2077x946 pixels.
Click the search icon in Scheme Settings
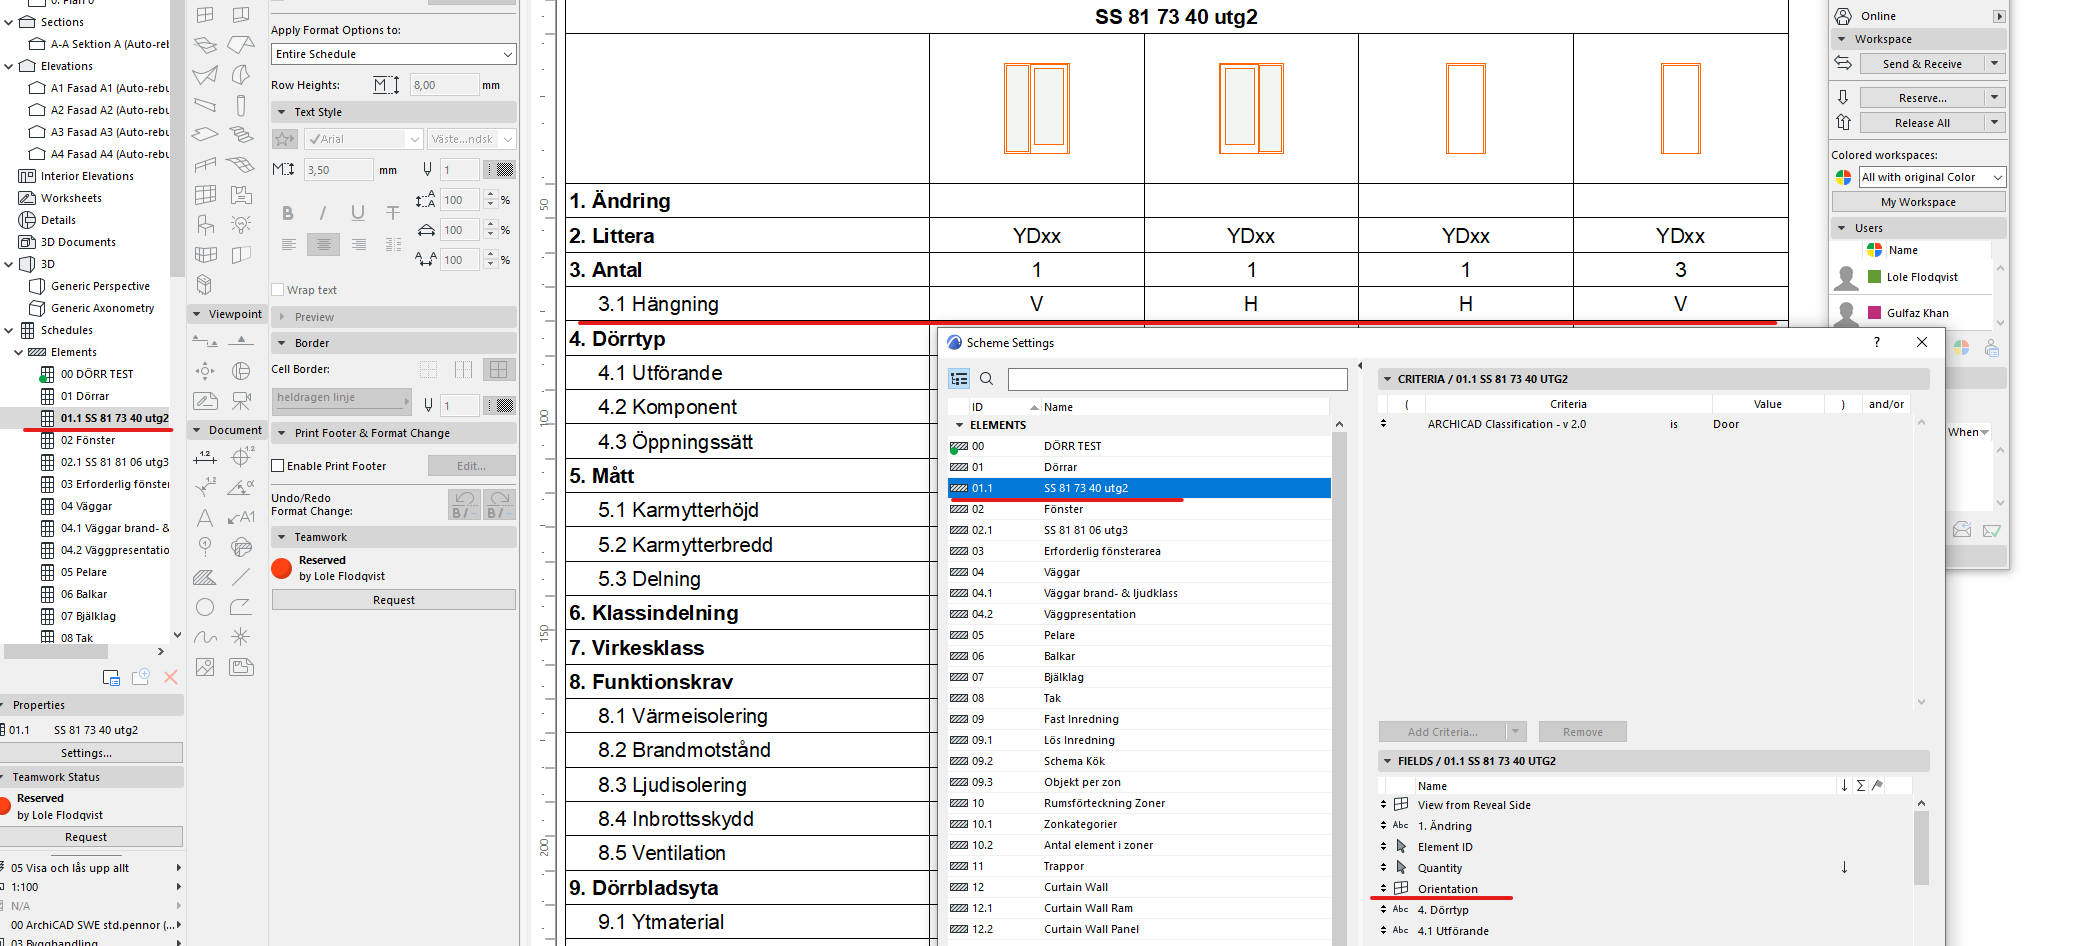986,379
